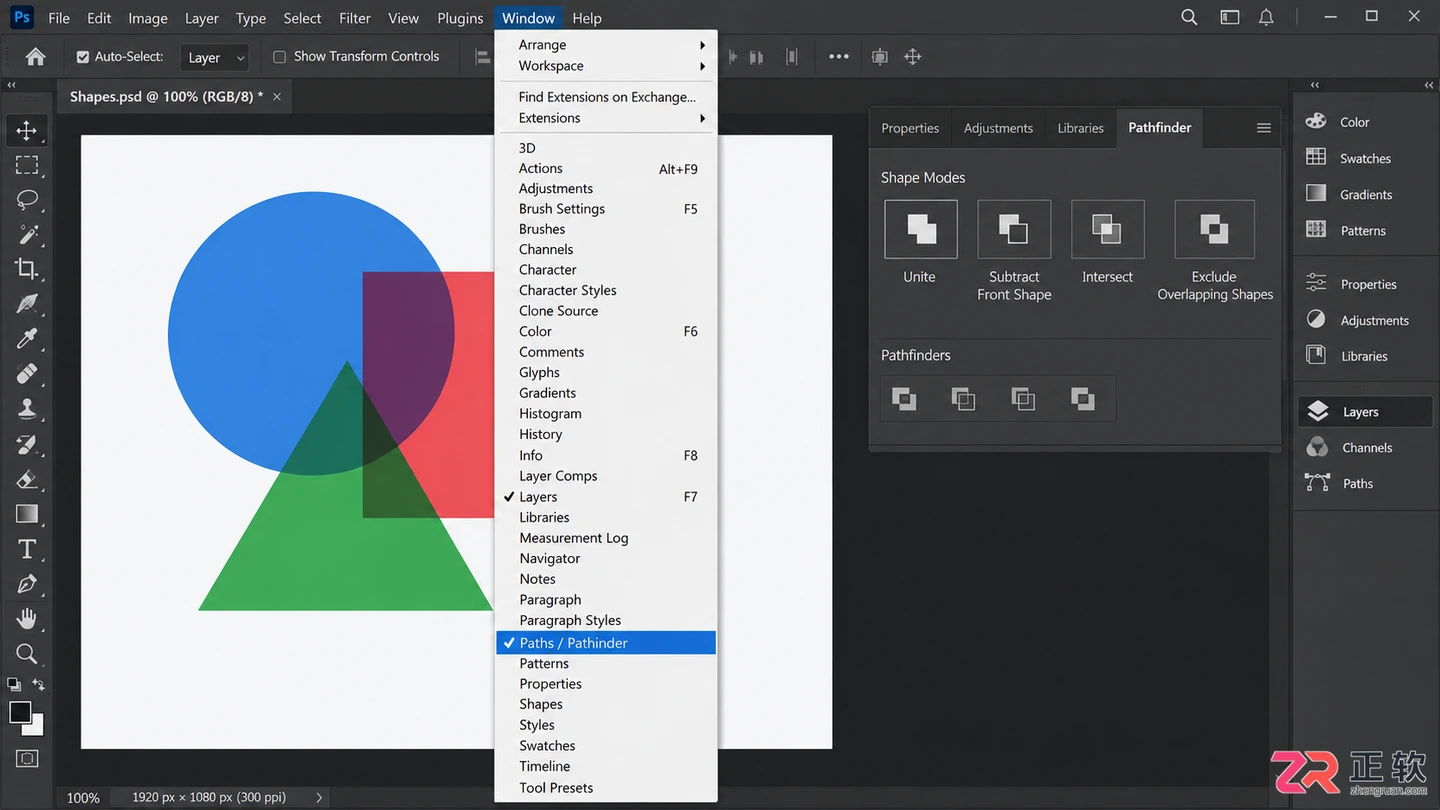The width and height of the screenshot is (1440, 810).
Task: Select the Horizontal Type tool
Action: pyautogui.click(x=27, y=549)
